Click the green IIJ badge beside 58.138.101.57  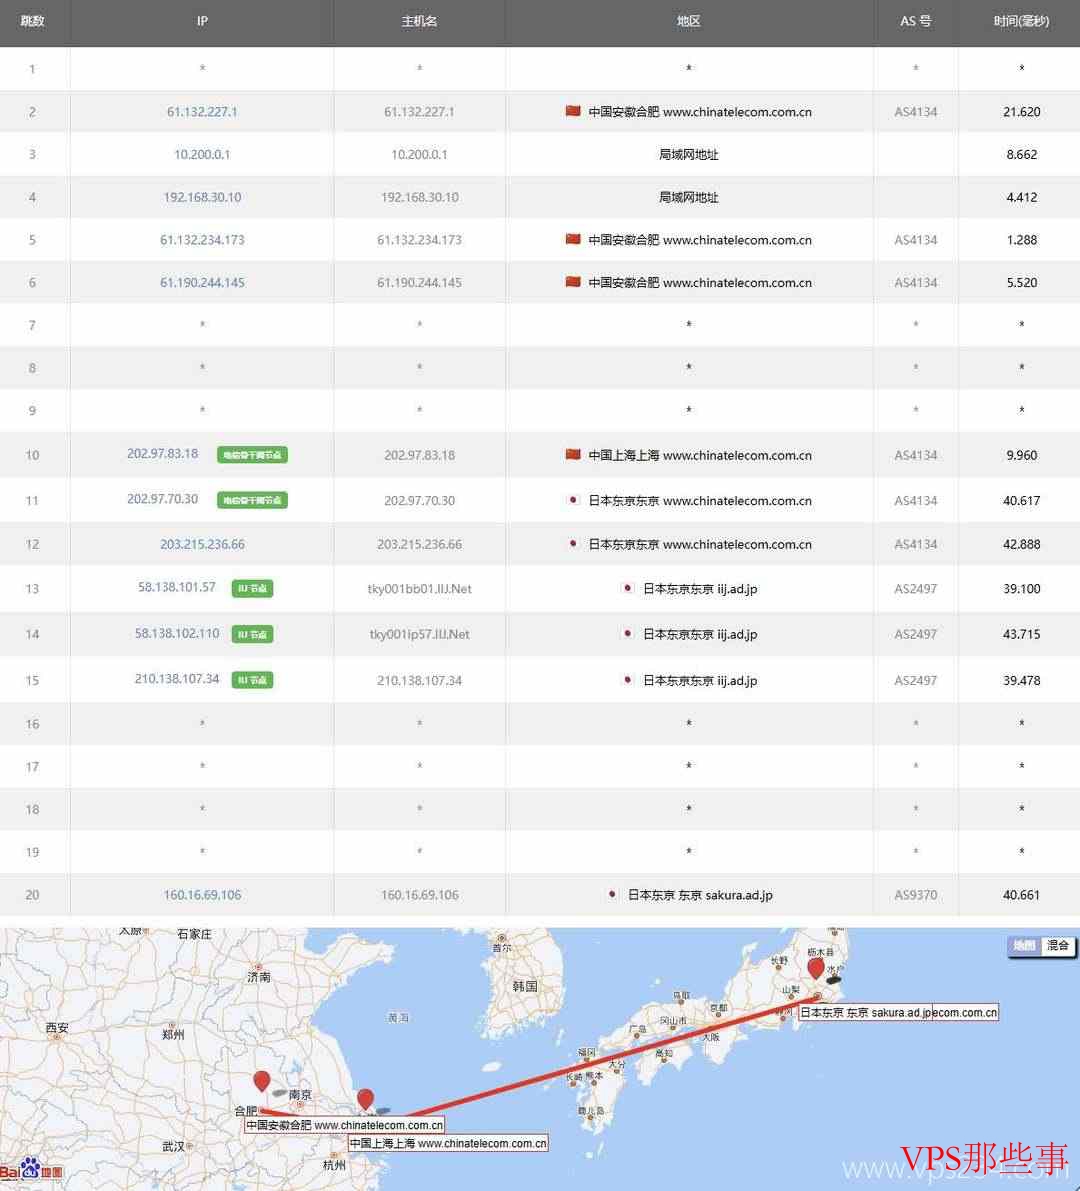[x=252, y=589]
